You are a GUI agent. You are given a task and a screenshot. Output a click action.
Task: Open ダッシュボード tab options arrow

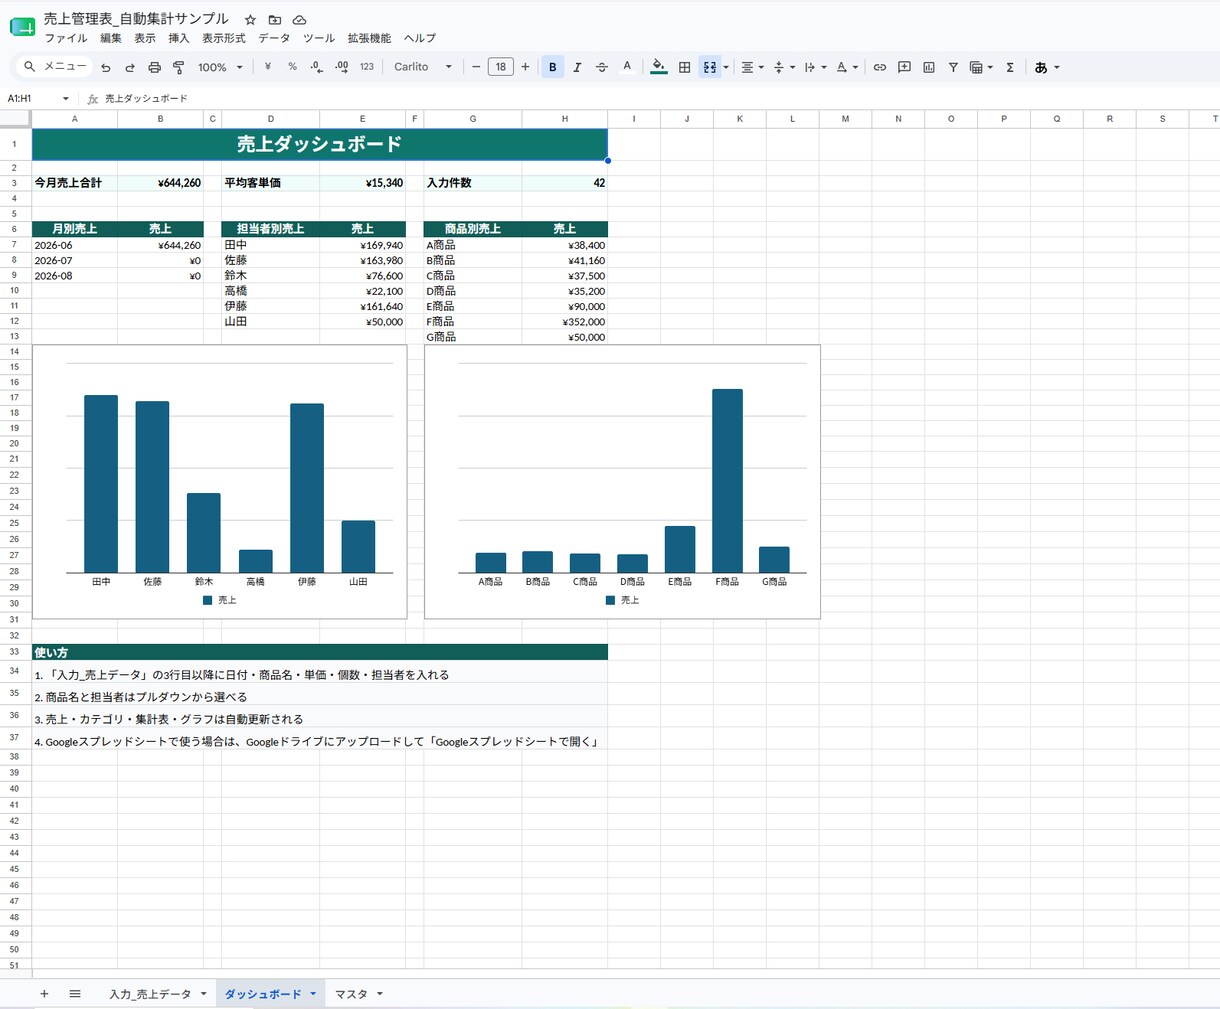coord(313,994)
